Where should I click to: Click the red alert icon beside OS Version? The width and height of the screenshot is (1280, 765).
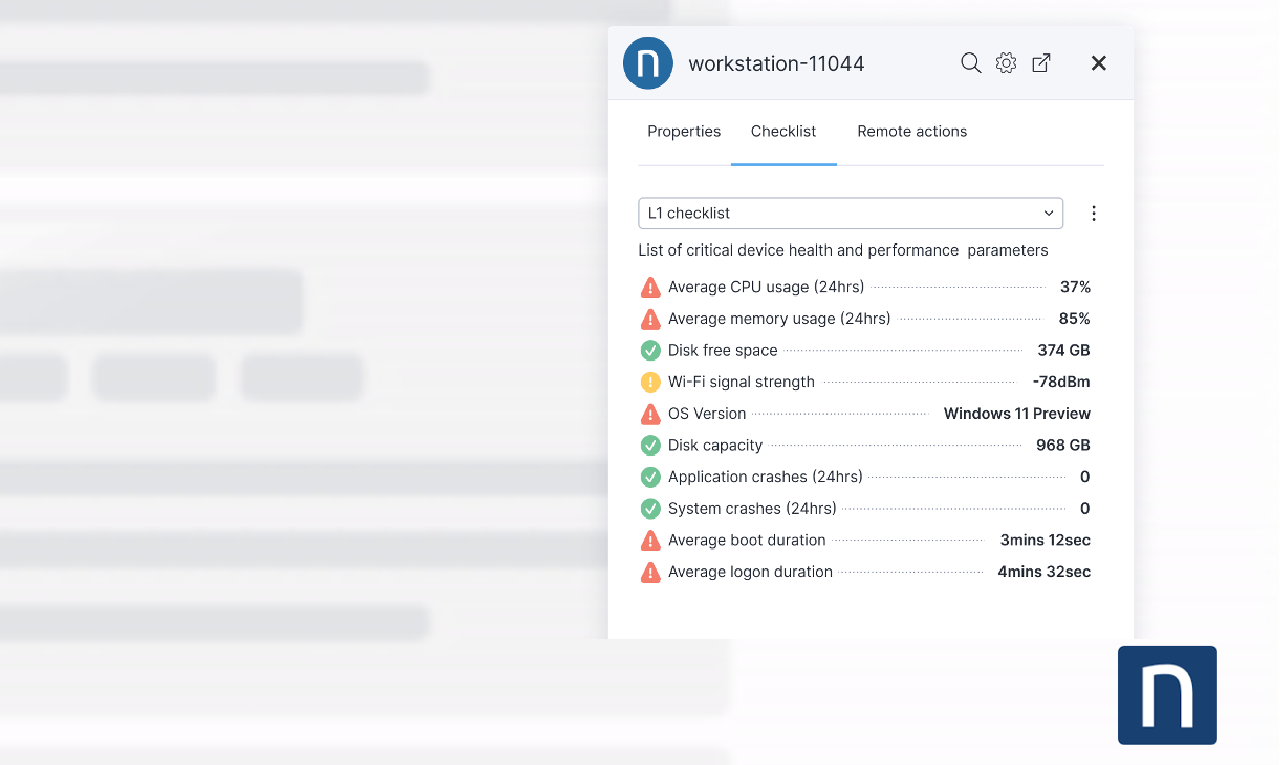(x=650, y=414)
